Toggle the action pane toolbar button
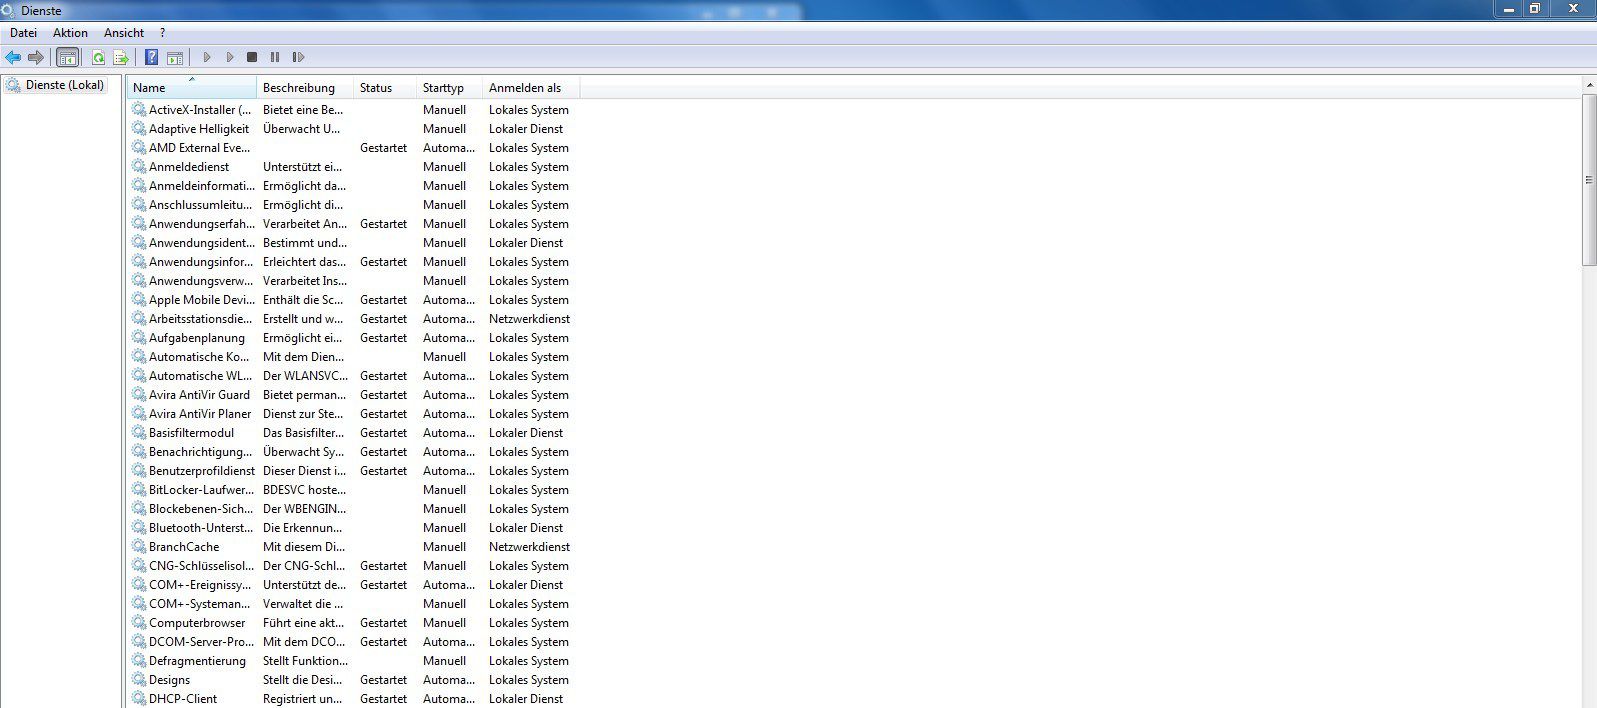1597x708 pixels. (x=174, y=58)
